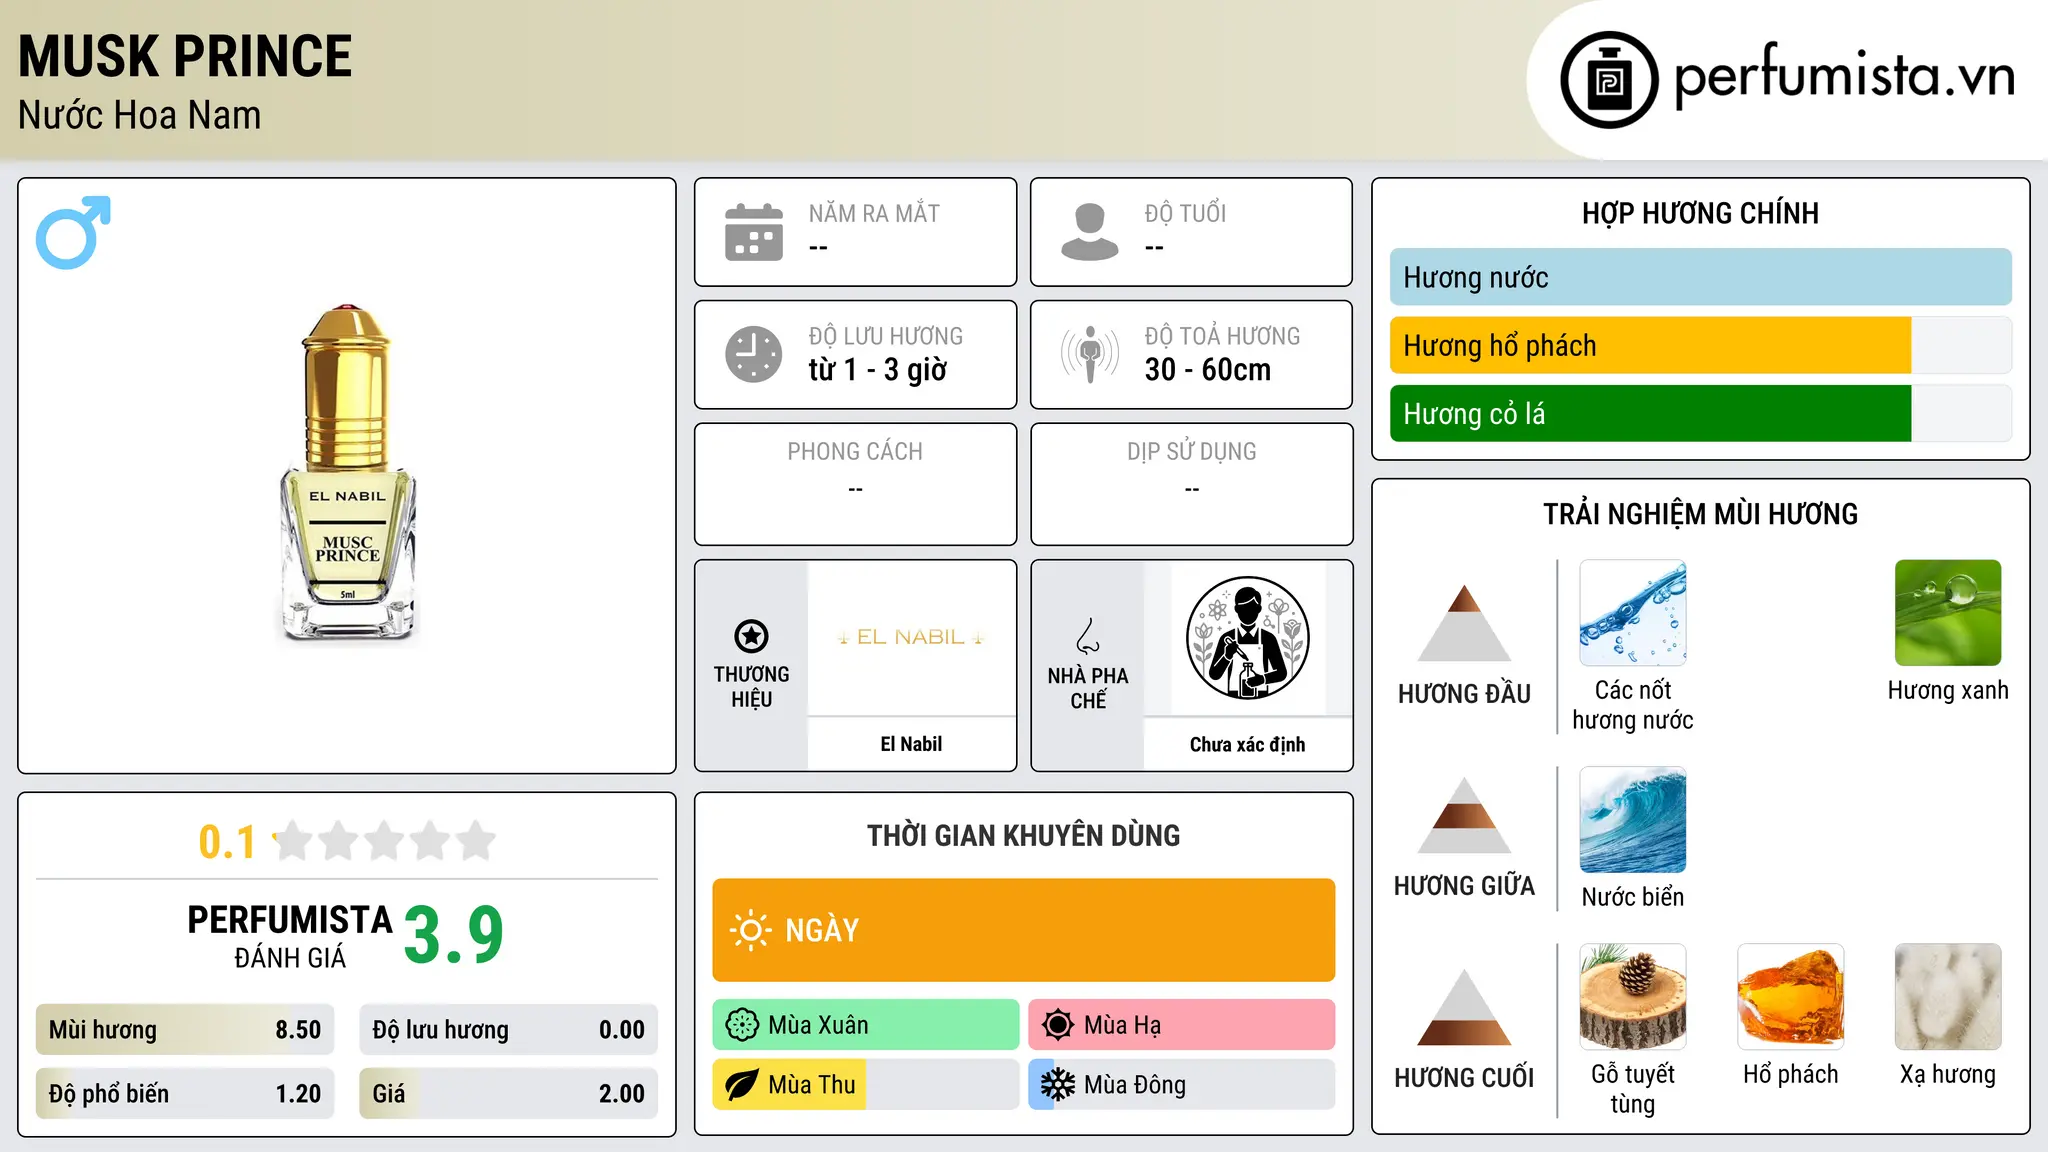Click the Thời Gian Khuyên Dùng heading
This screenshot has width=2048, height=1152.
click(1024, 835)
